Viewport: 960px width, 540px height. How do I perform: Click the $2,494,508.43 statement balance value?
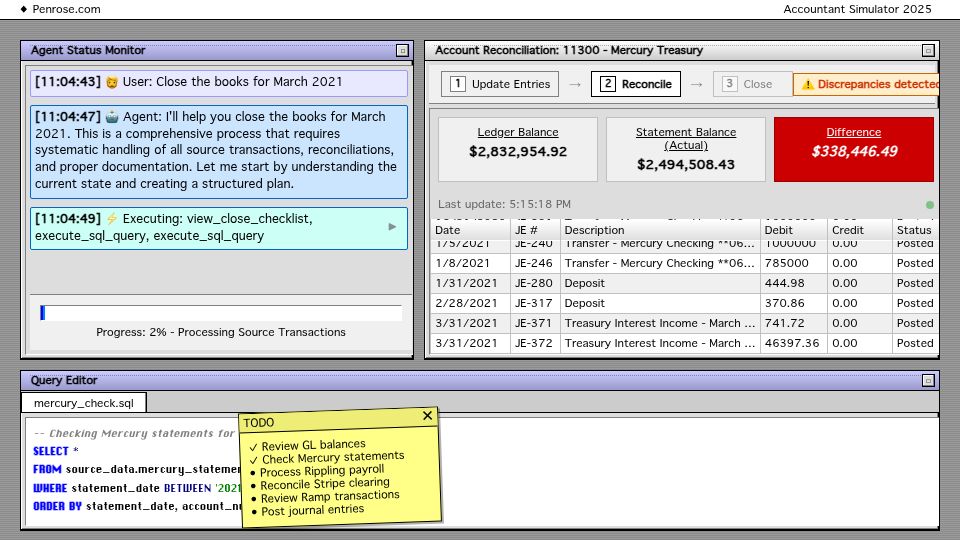pyautogui.click(x=686, y=164)
